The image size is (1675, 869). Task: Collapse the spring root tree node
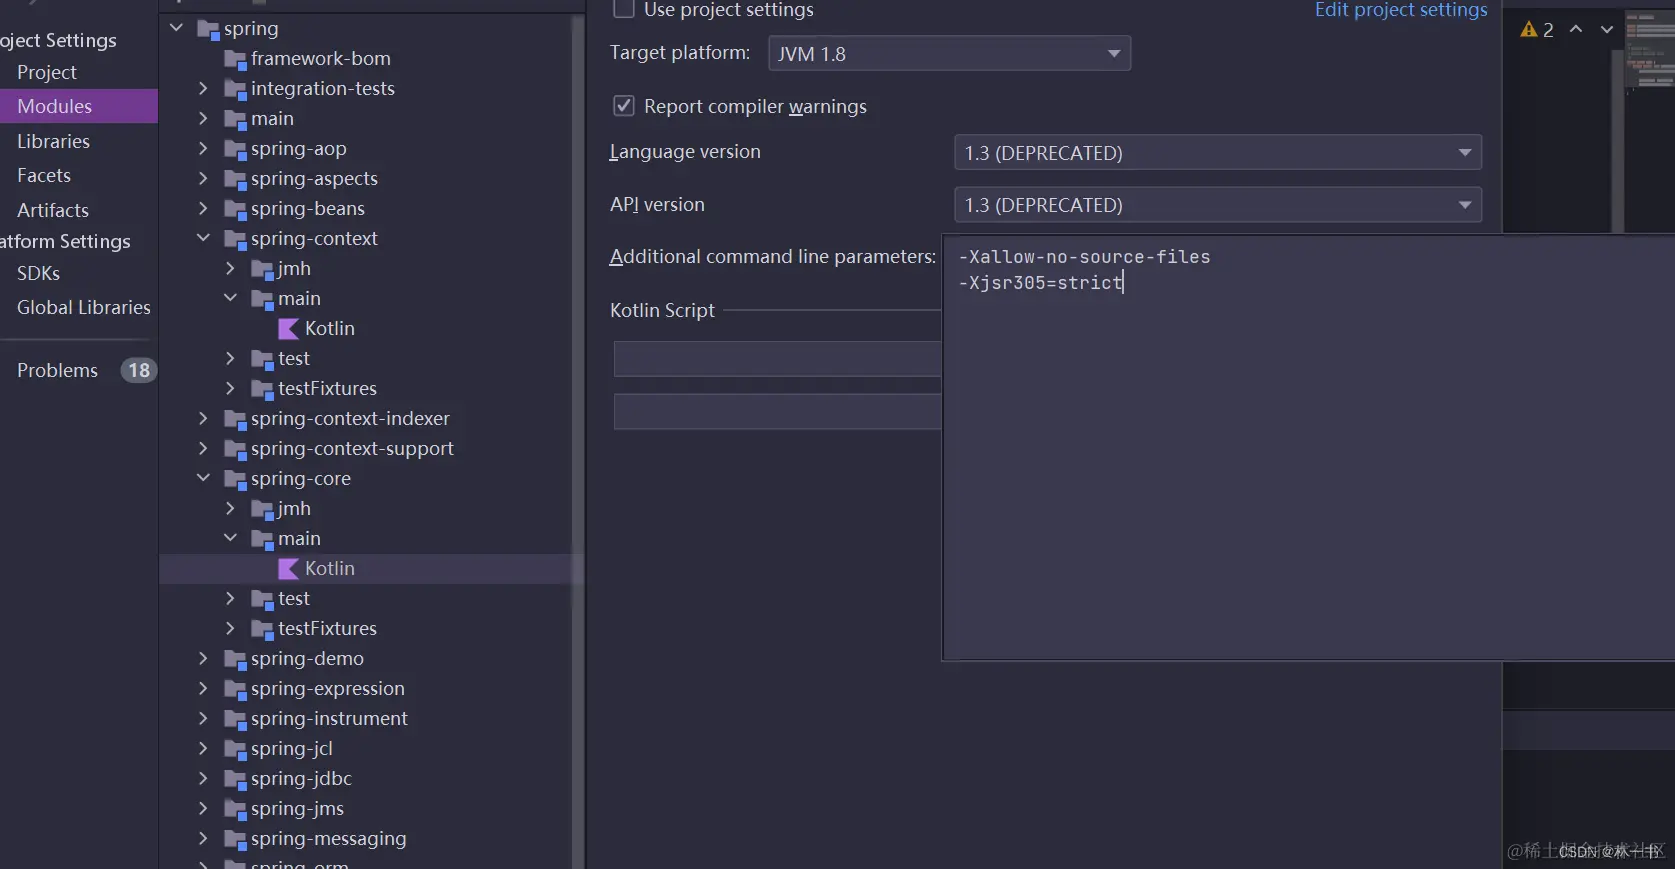176,28
